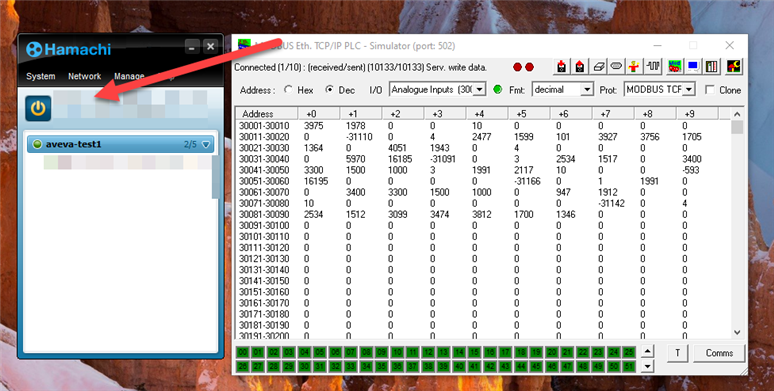Screen dimensions: 774x391
Task: Click the +0 column header
Action: [319, 114]
